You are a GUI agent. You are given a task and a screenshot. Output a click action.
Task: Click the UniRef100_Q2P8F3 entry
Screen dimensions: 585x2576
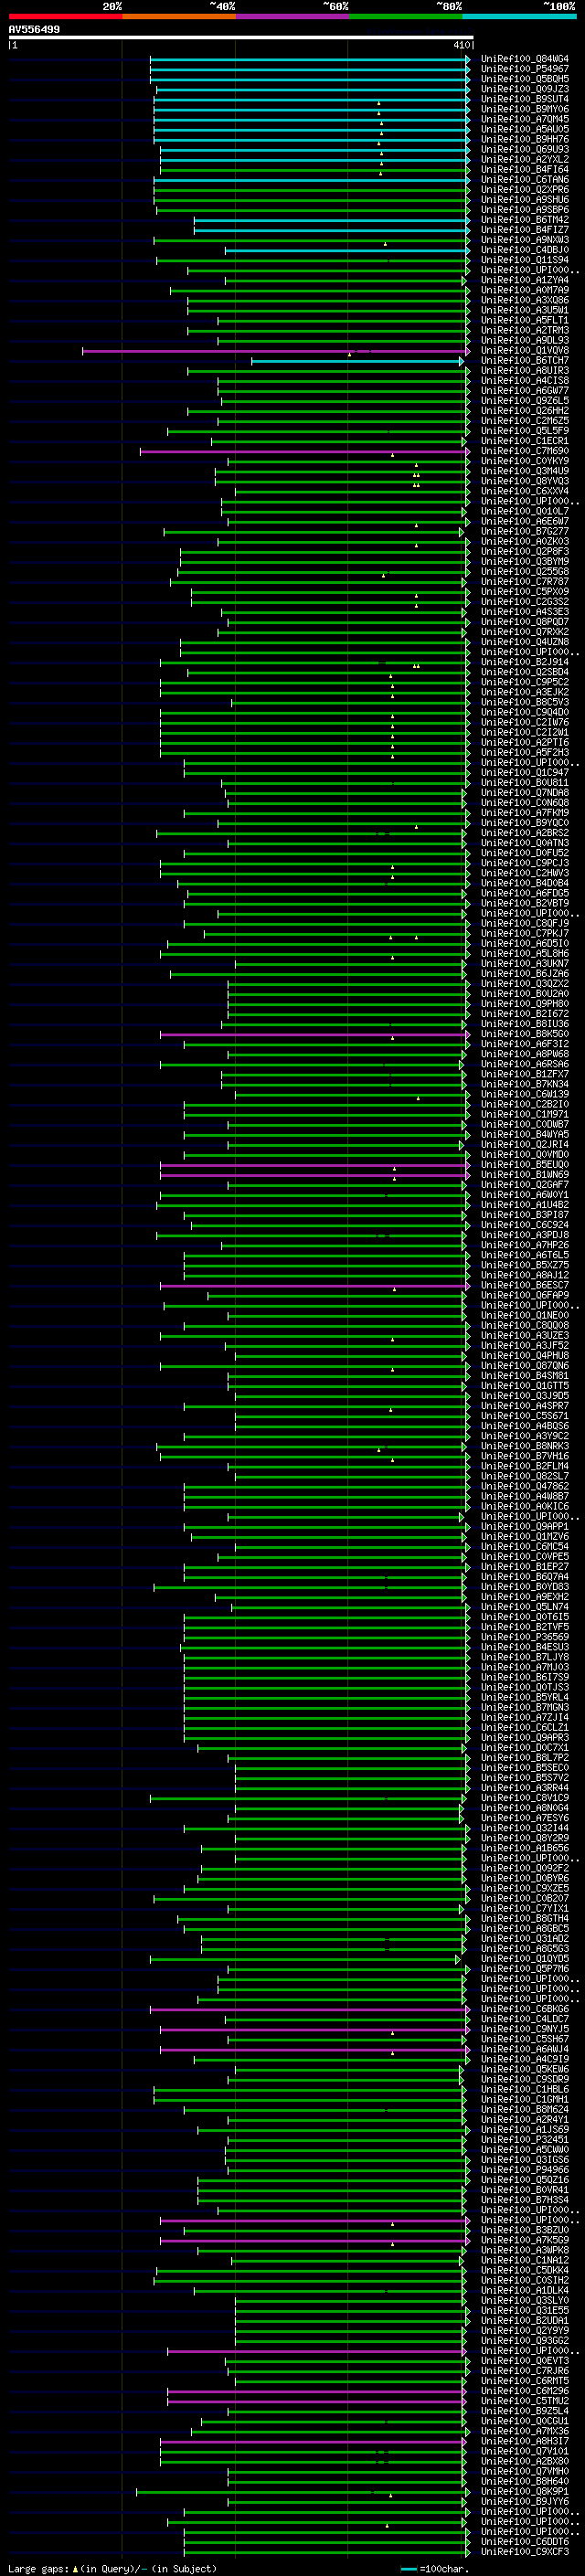[x=524, y=552]
